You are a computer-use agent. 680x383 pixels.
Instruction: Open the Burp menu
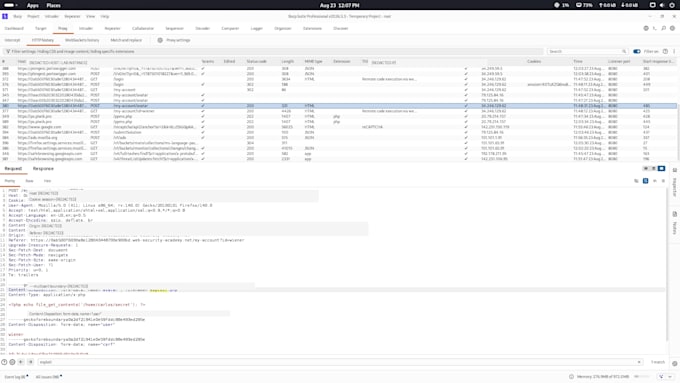click(17, 16)
